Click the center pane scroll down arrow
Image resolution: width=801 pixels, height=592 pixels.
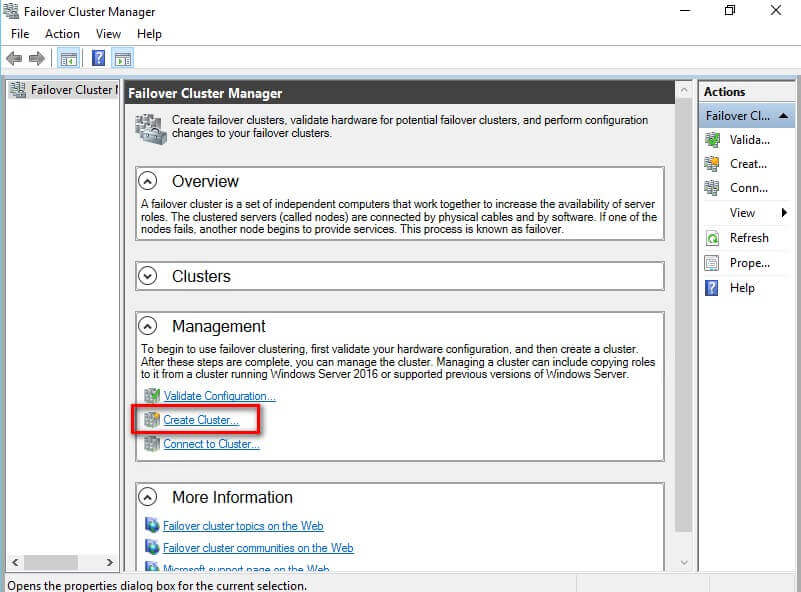(x=684, y=562)
